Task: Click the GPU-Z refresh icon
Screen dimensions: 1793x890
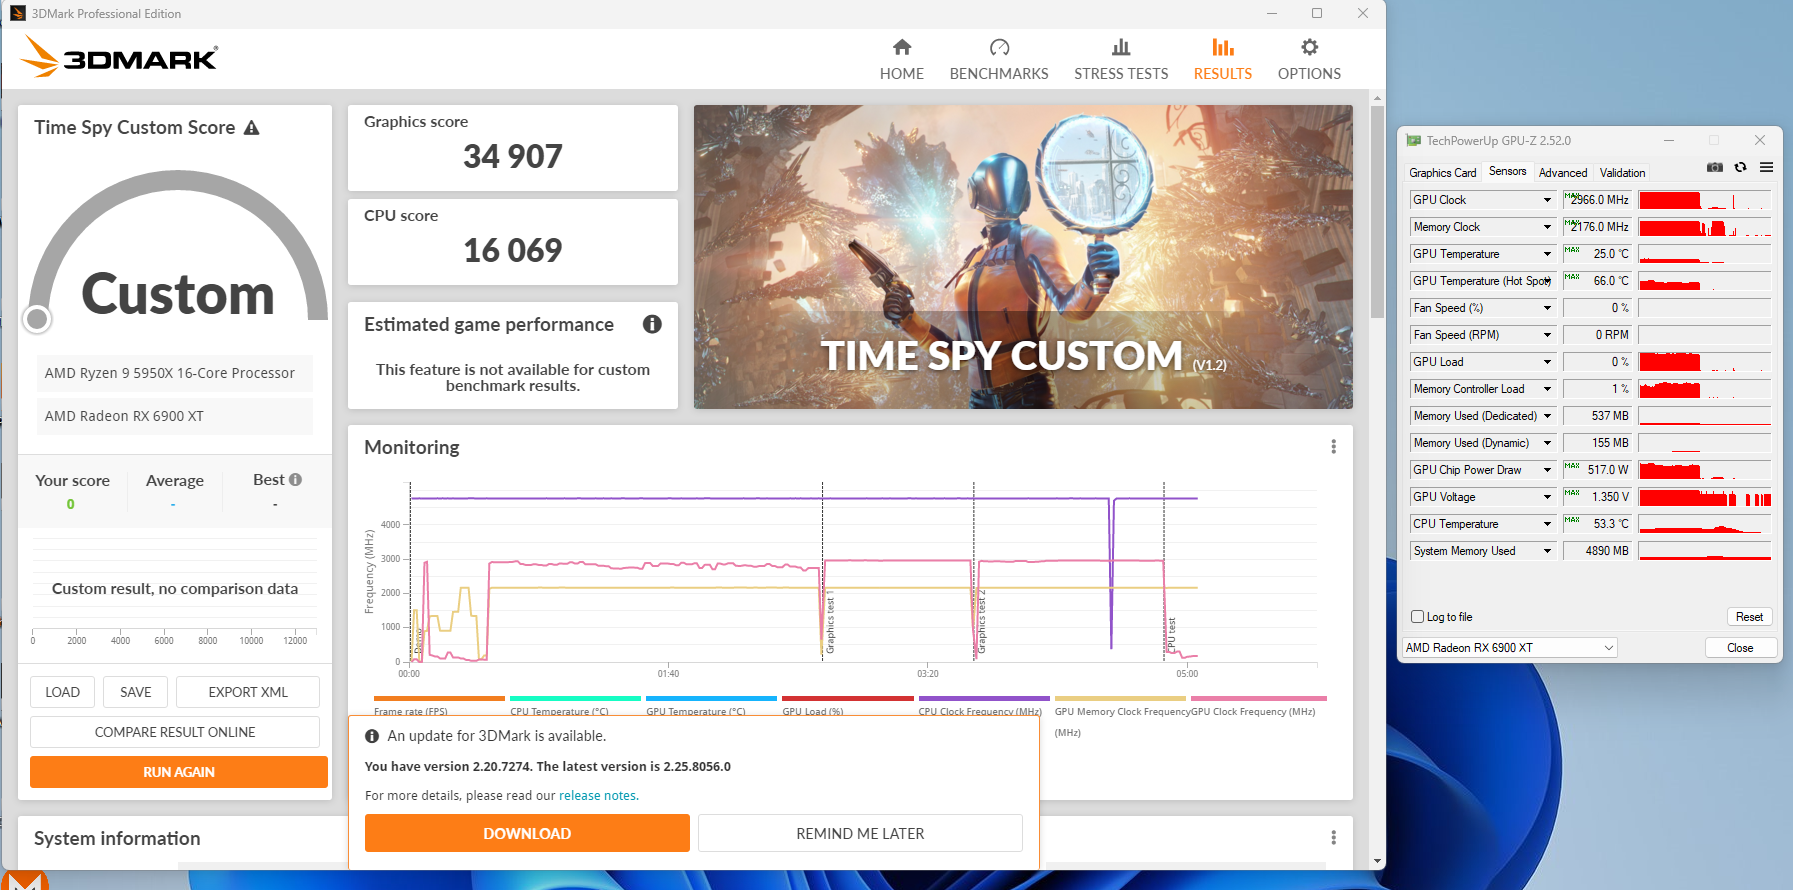Action: [x=1740, y=167]
